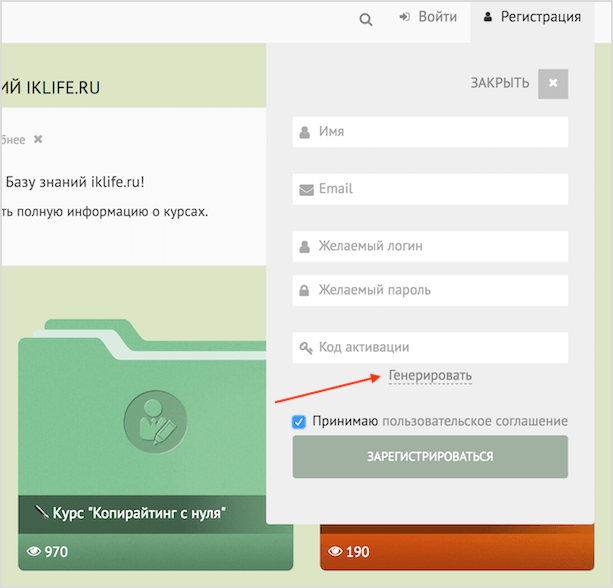Click the Желаемый логин field
This screenshot has height=588, width=613.
(430, 246)
